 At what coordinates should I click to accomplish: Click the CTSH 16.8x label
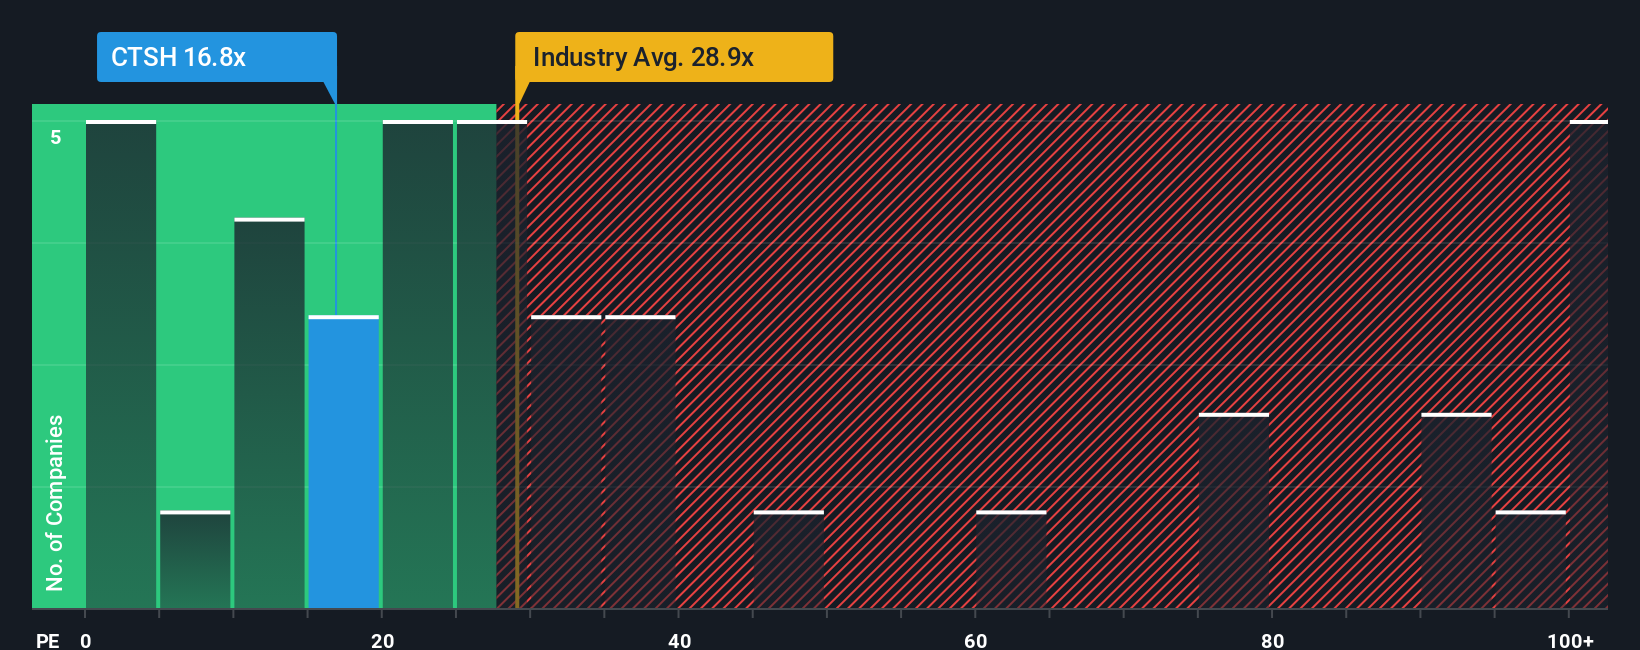click(216, 57)
